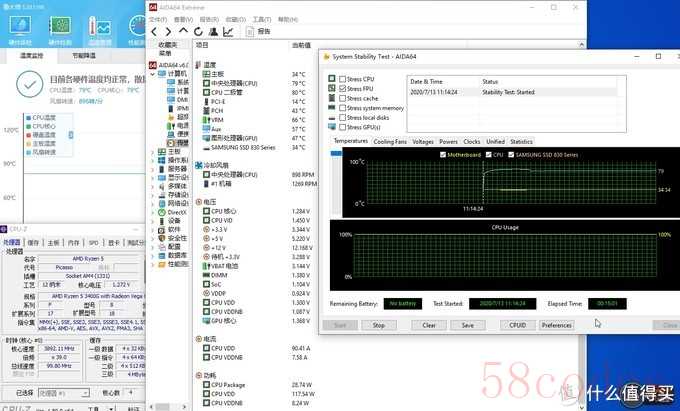Enable the Stress local disks checkbox
This screenshot has height=411, width=680.
[343, 117]
